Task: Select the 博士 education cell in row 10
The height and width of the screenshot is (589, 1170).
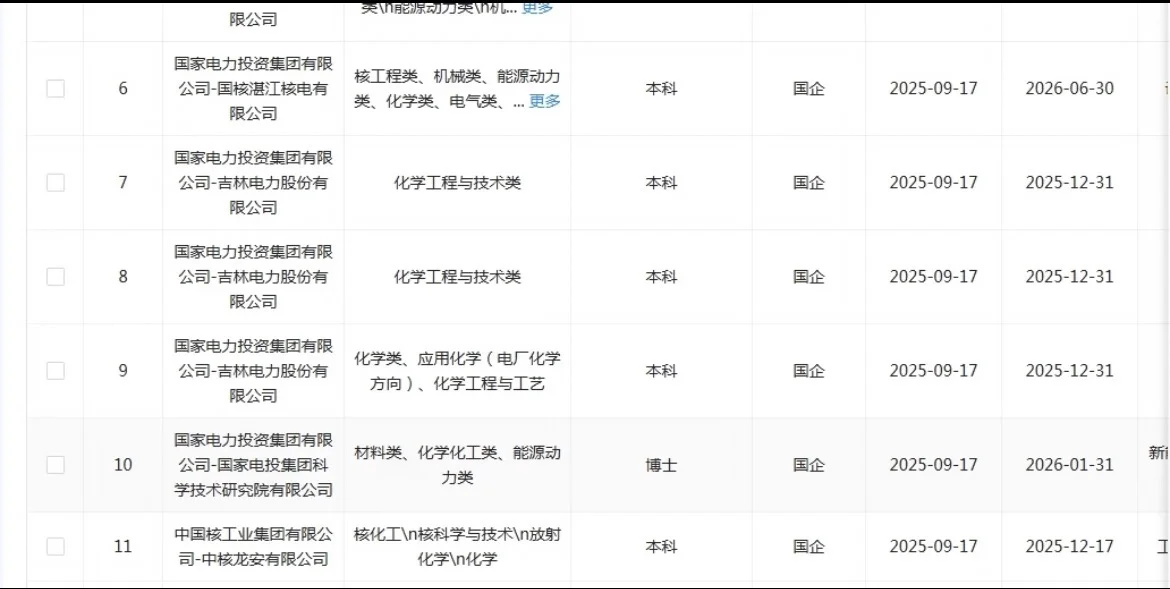Action: 658,465
